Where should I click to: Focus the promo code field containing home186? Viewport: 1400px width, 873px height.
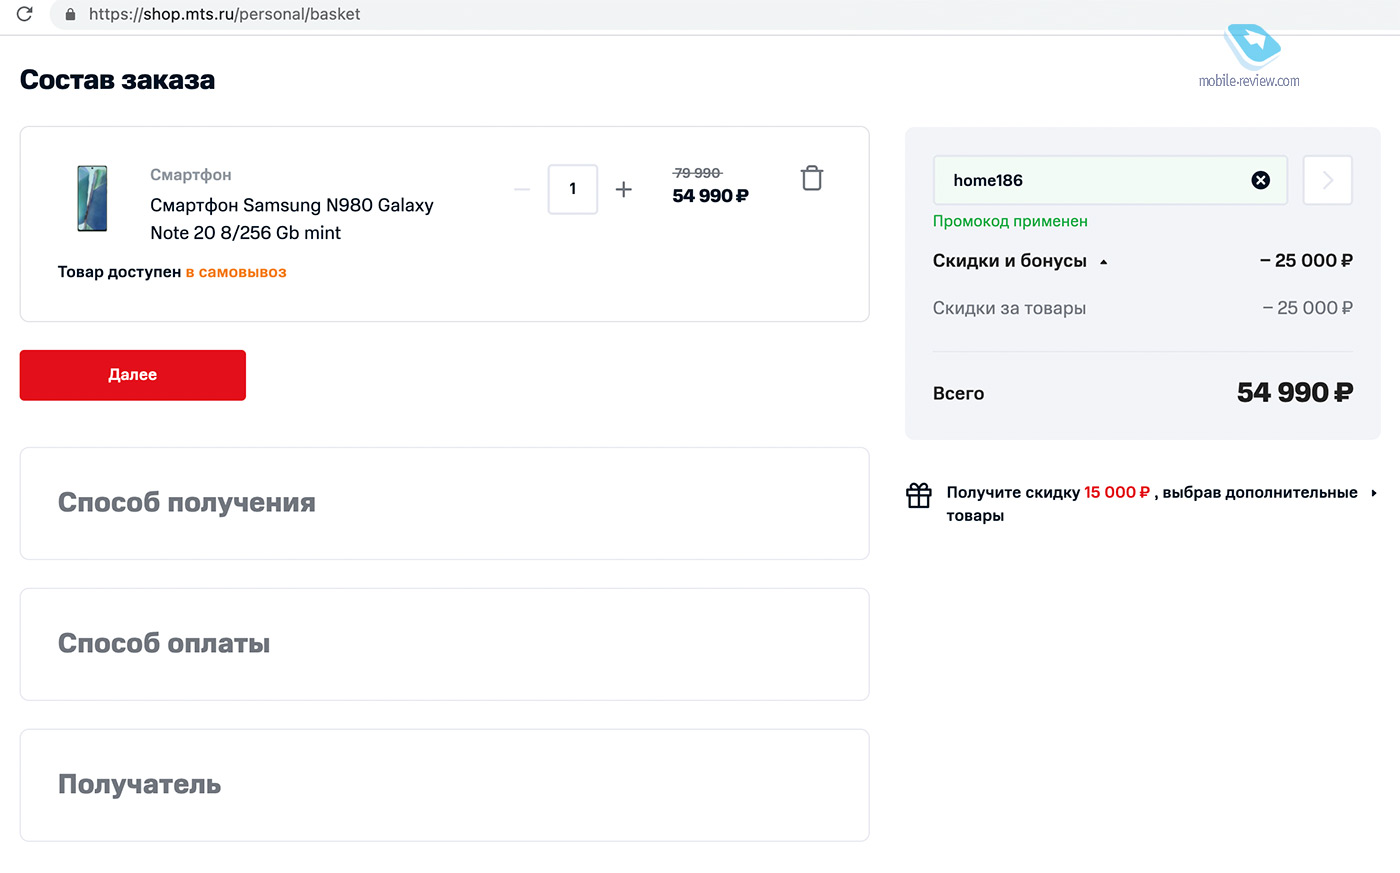[1108, 180]
